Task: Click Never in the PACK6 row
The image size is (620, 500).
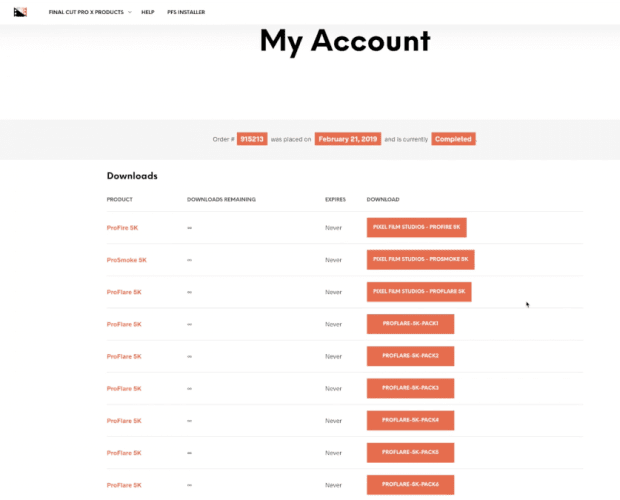Action: [333, 485]
